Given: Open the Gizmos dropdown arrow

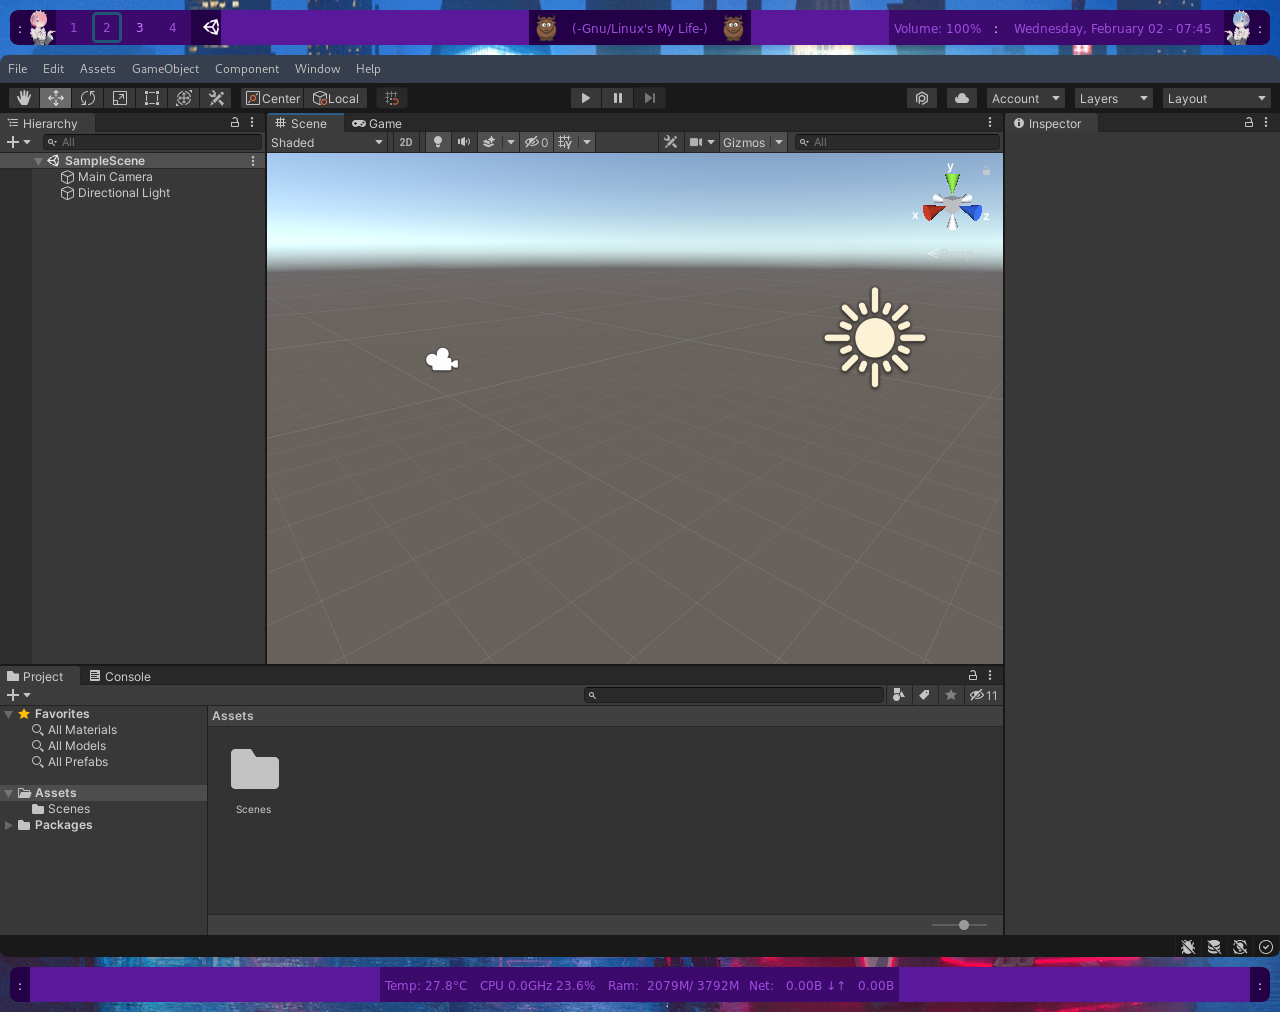Looking at the screenshot, I should tap(779, 142).
